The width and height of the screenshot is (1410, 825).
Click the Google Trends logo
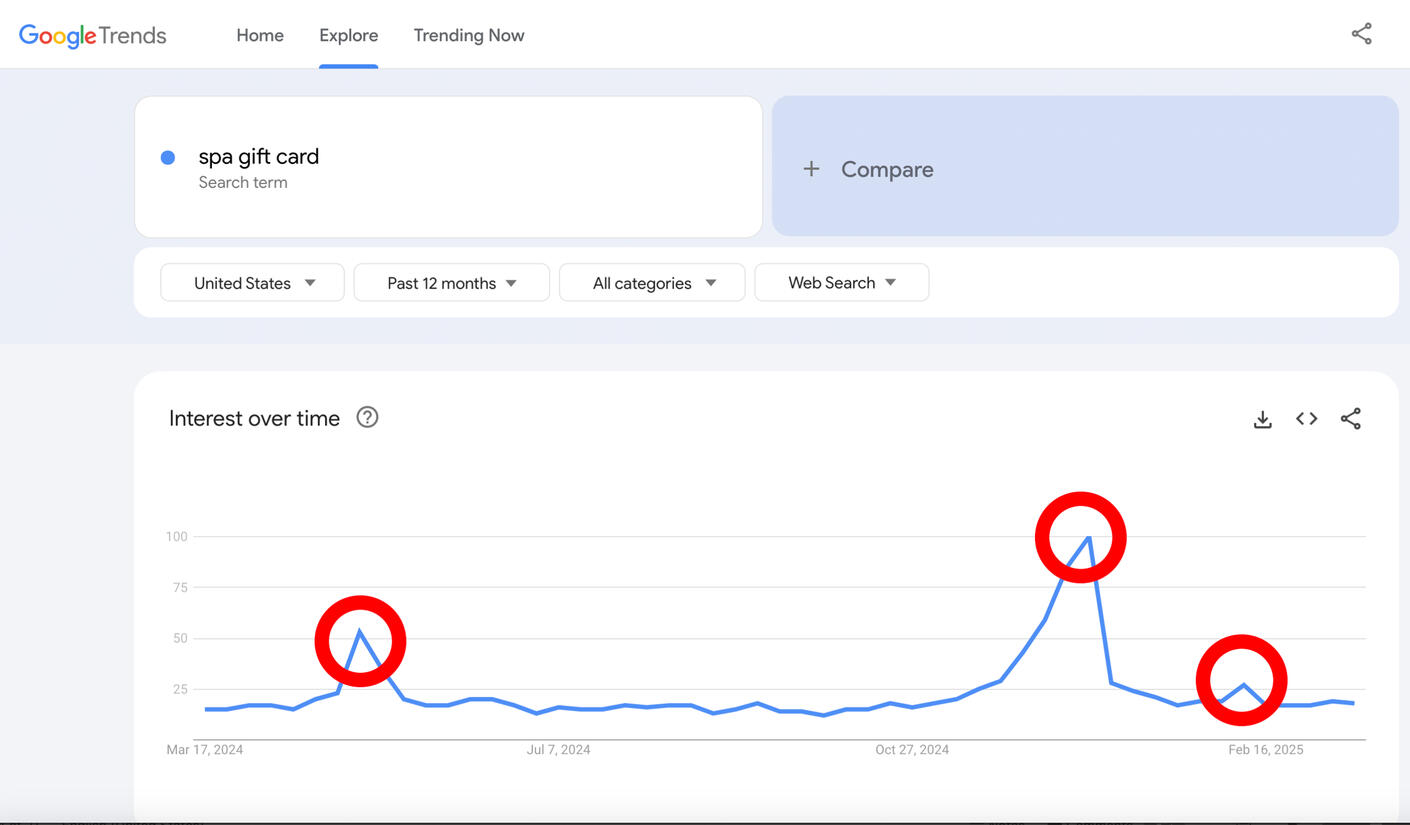pos(93,36)
